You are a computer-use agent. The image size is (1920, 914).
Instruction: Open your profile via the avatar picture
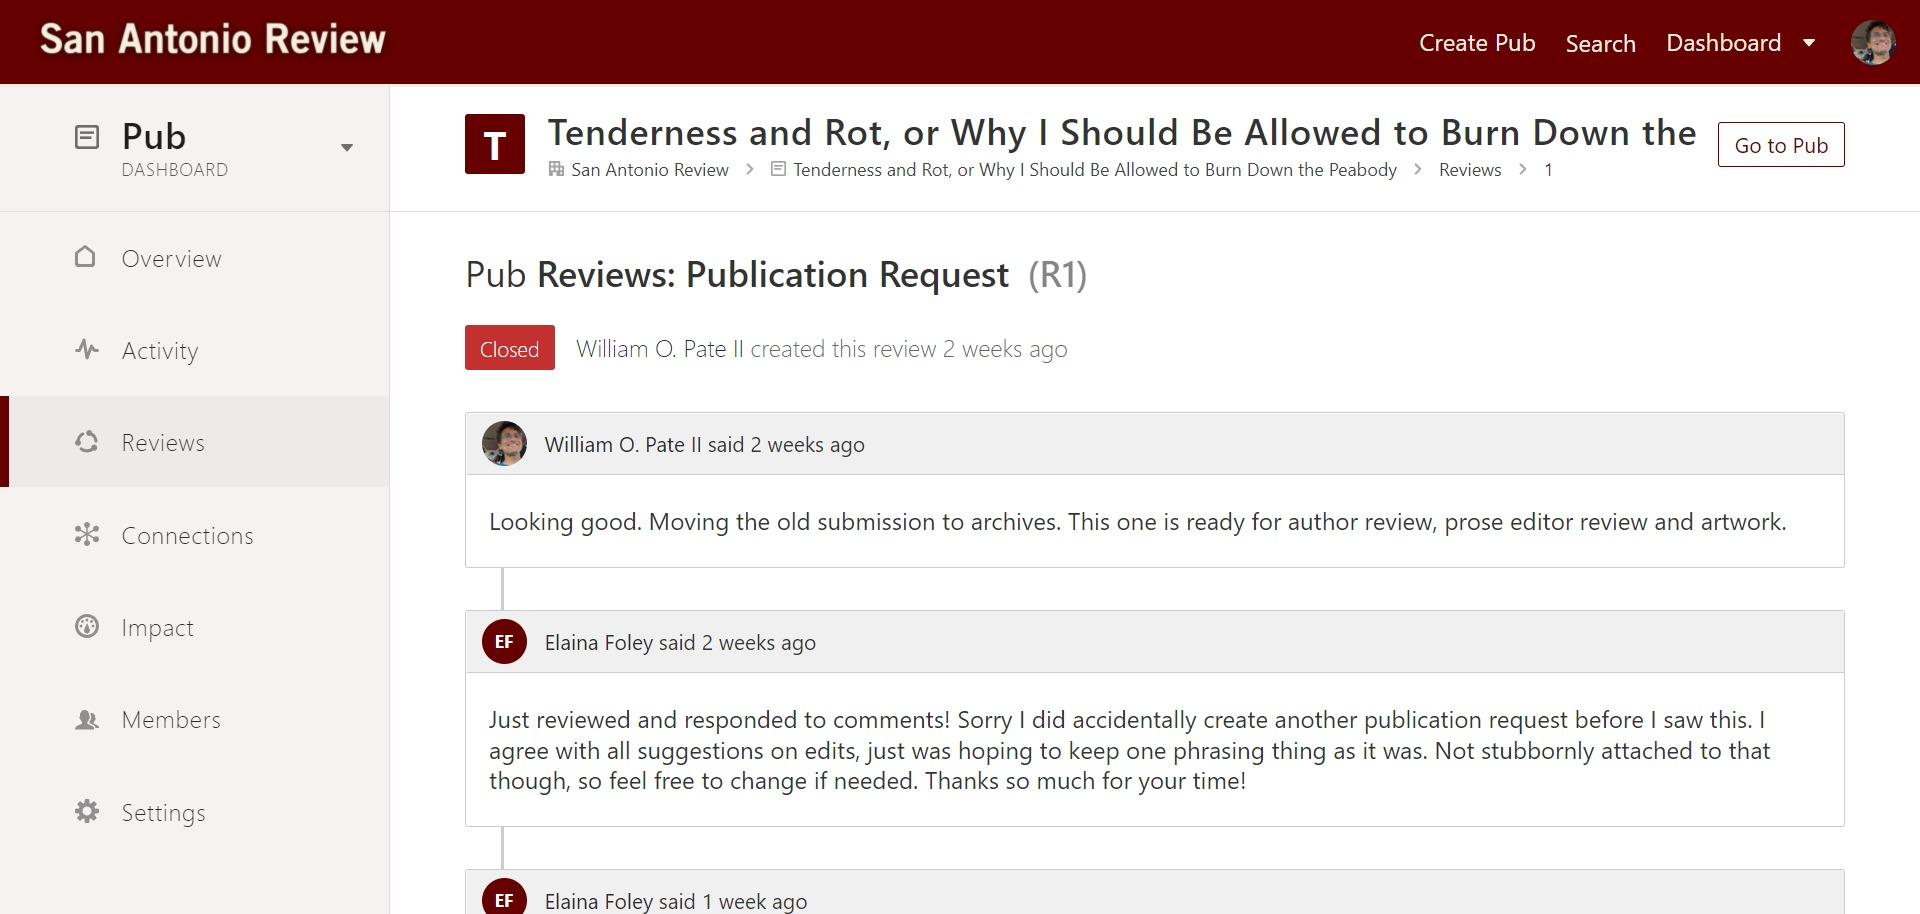(x=1875, y=42)
